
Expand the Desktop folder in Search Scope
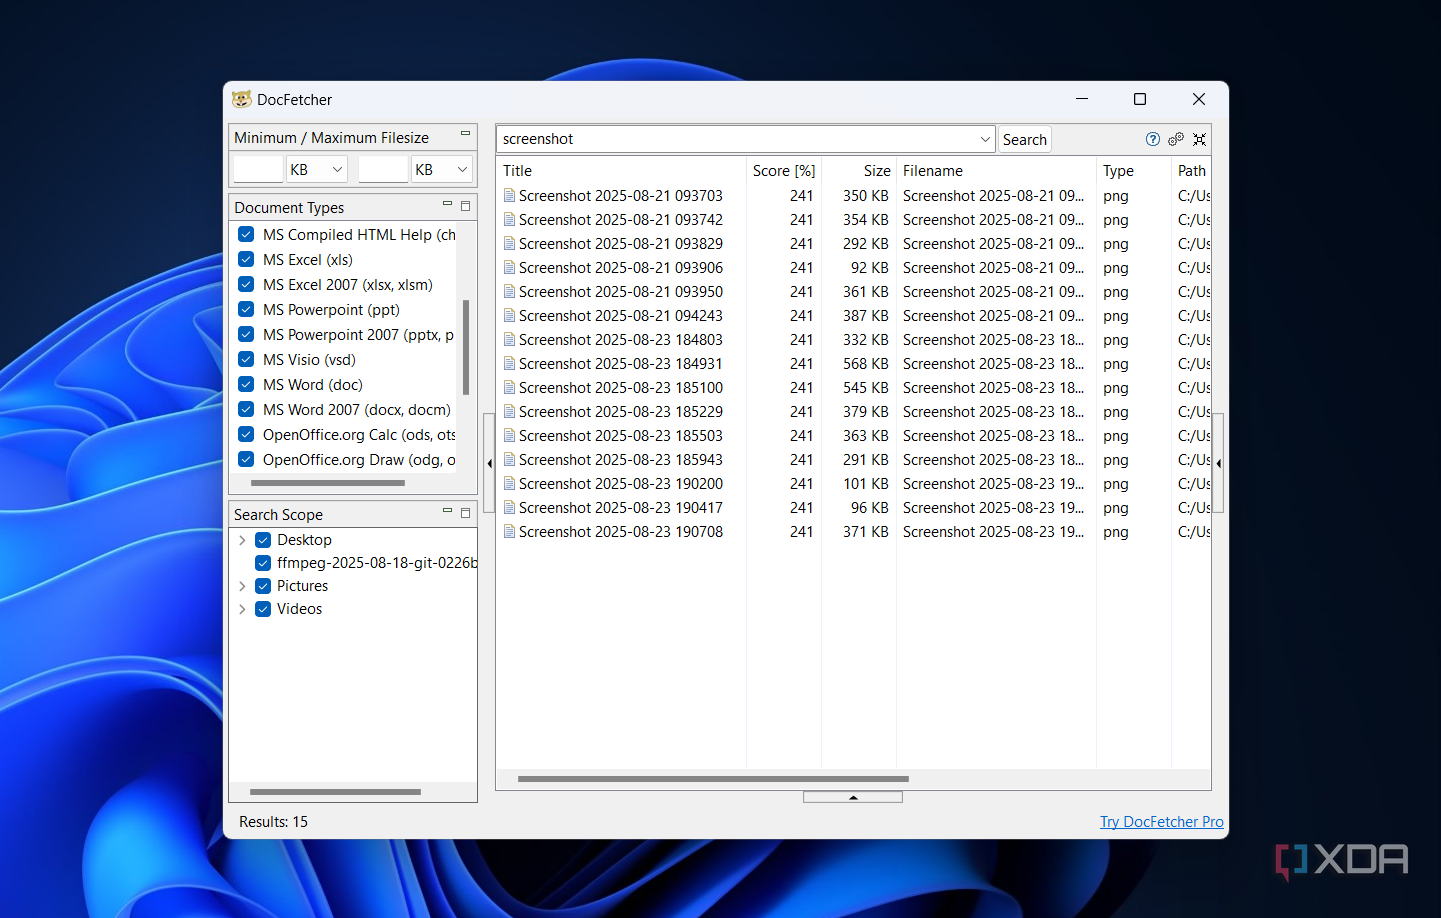pos(242,540)
